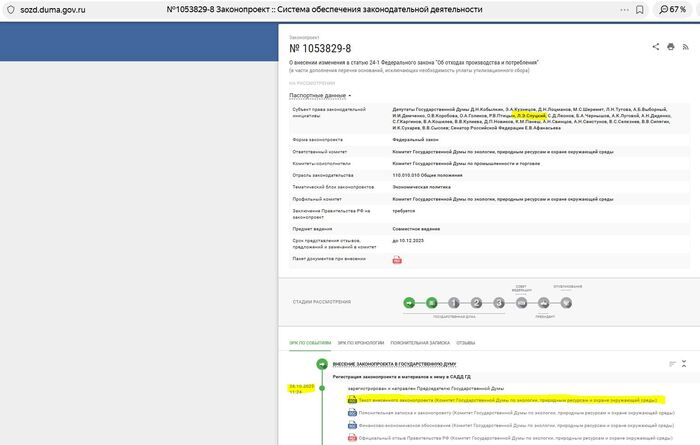Select the second green stage circle
This screenshot has width=700, height=445.
[x=431, y=302]
